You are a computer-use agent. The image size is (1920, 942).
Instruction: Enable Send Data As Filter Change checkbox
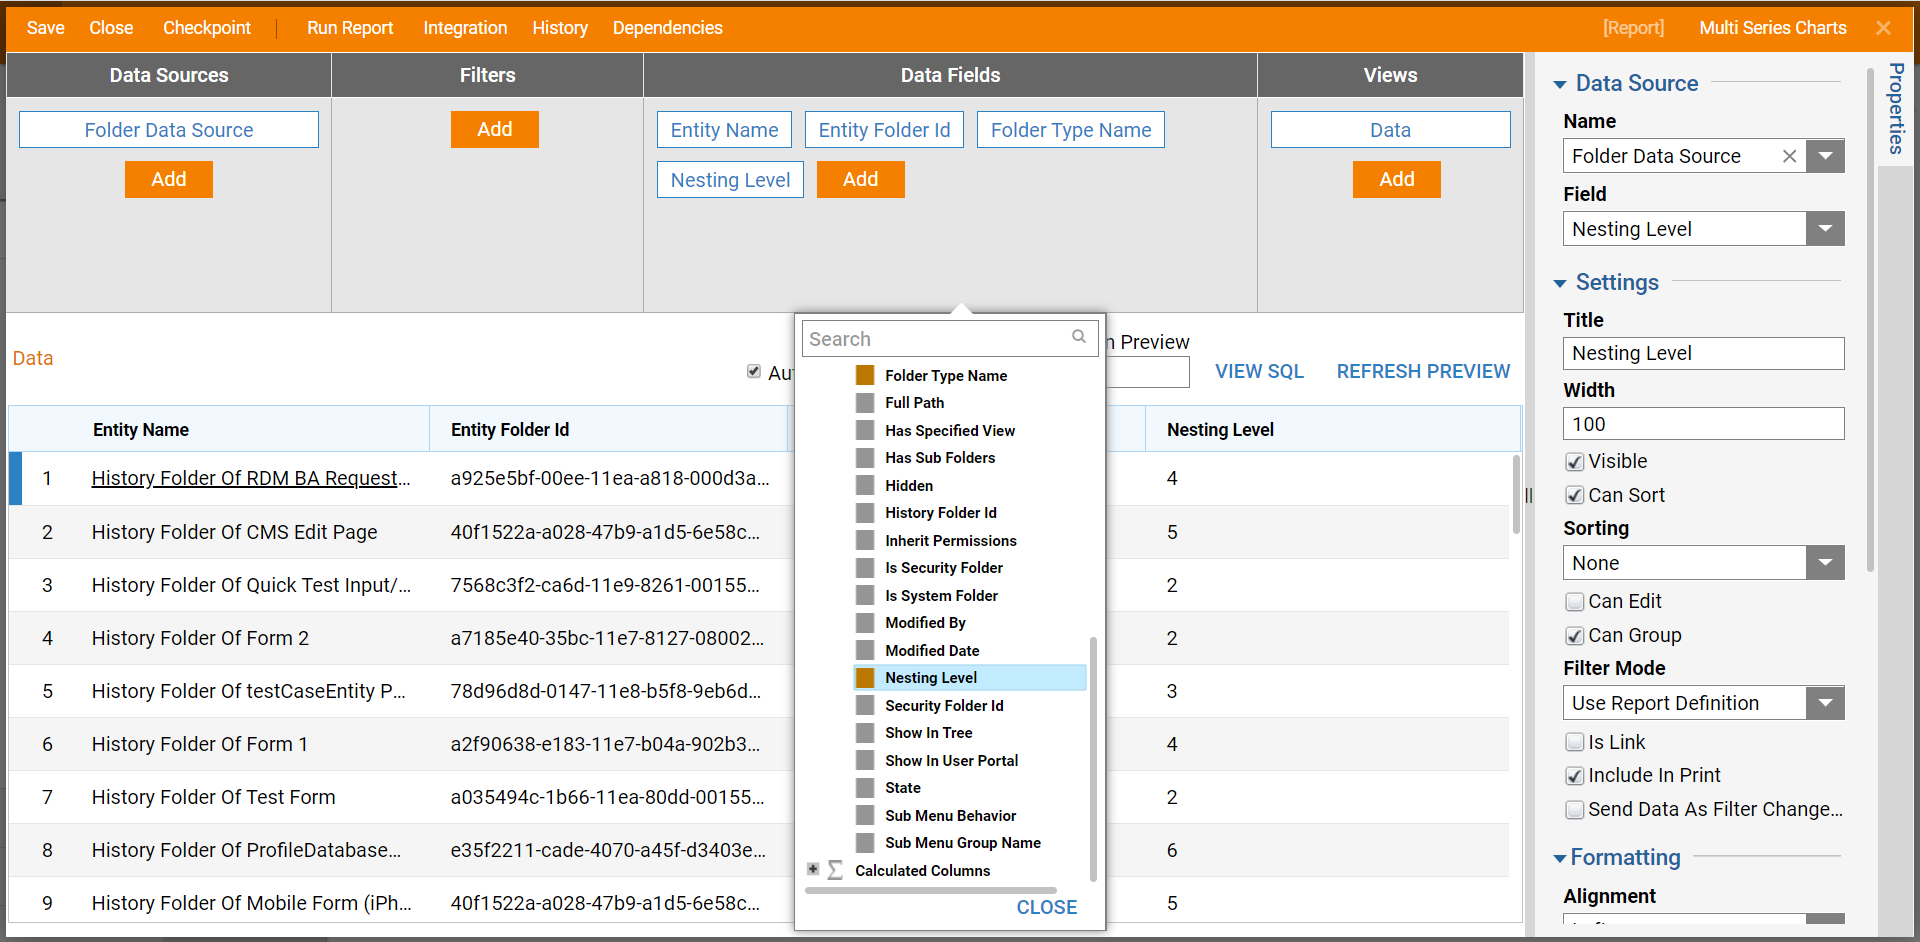1575,809
